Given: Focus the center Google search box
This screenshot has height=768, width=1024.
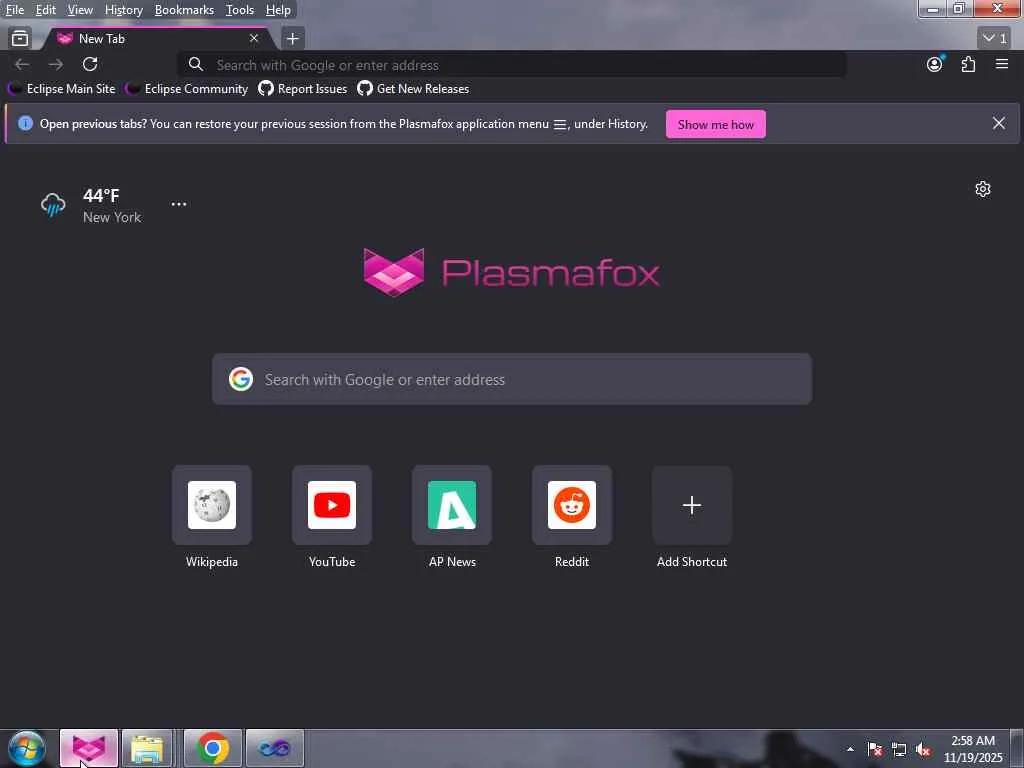Looking at the screenshot, I should click(512, 379).
